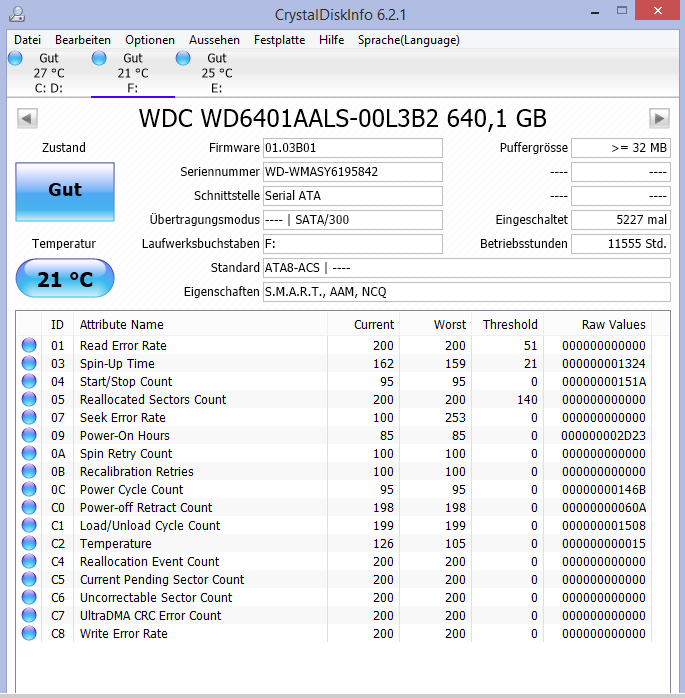Click the Standard field ATA8-ACS
685x698 pixels.
[466, 268]
